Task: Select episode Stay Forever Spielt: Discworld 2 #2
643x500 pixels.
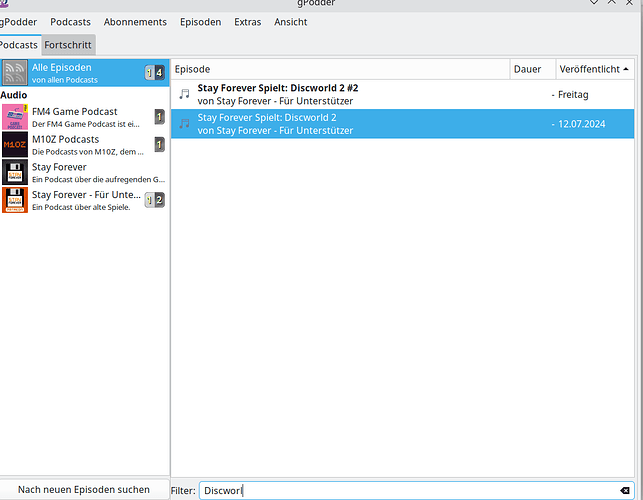Action: [x=402, y=94]
